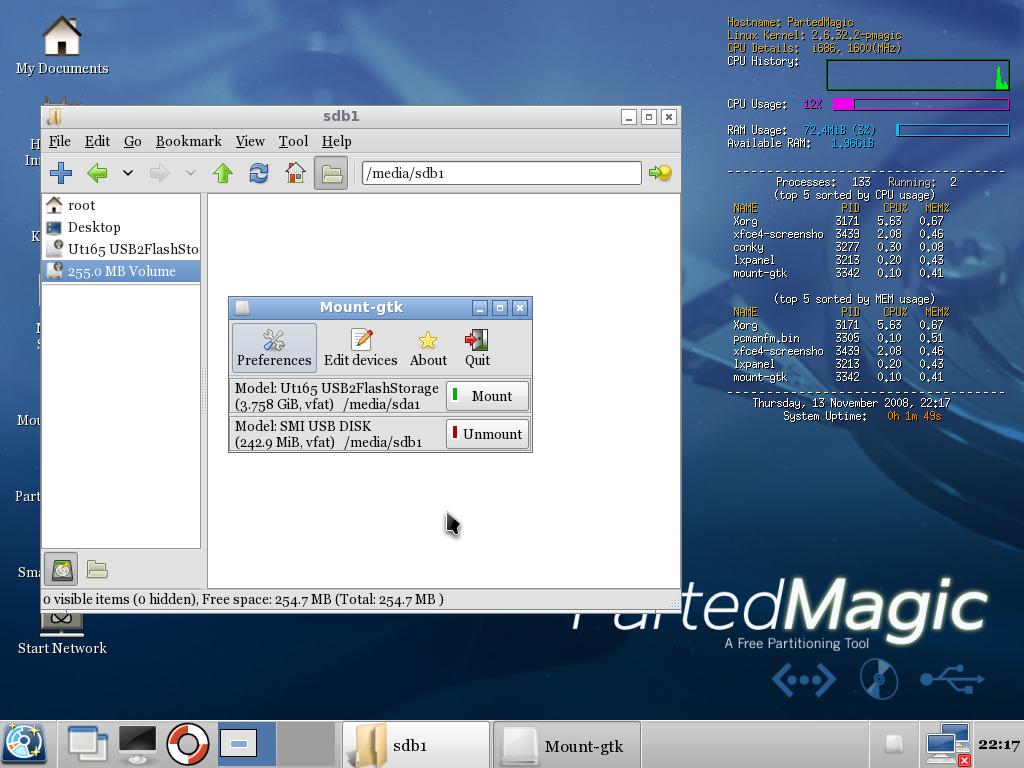Click the /media/sdb1 address field

tap(502, 173)
